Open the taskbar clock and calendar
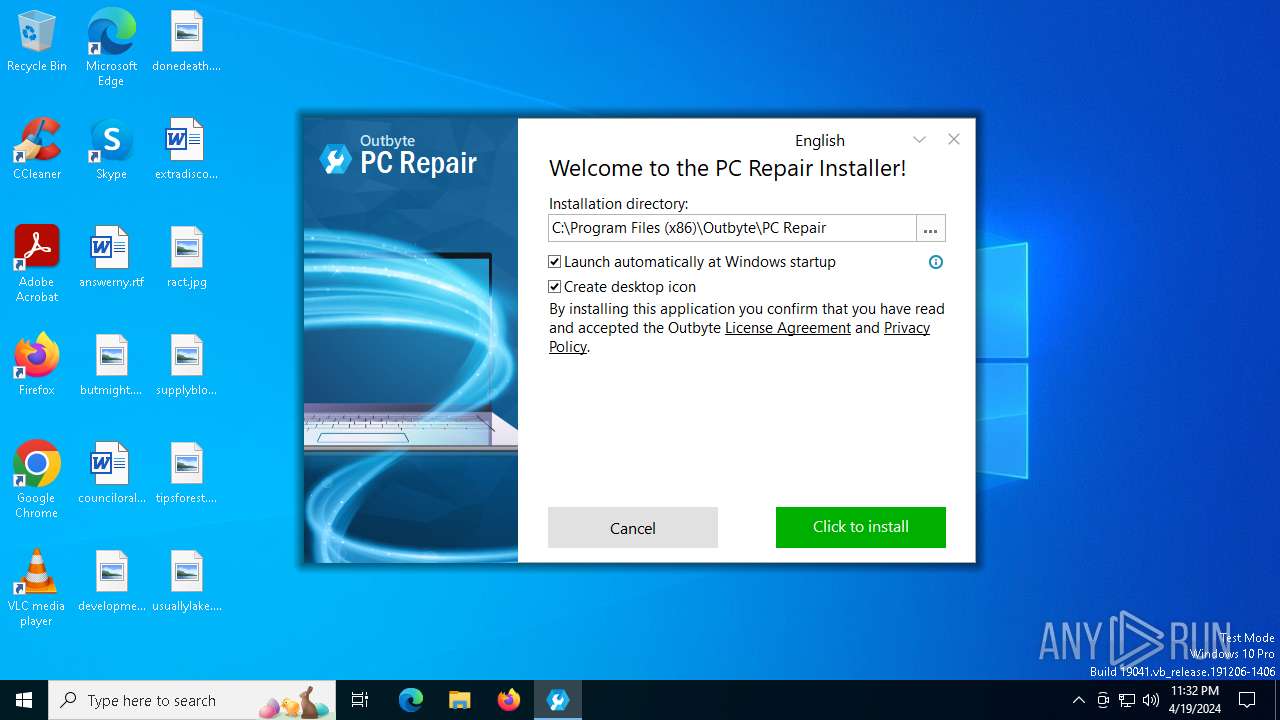The width and height of the screenshot is (1280, 720). pyautogui.click(x=1195, y=700)
